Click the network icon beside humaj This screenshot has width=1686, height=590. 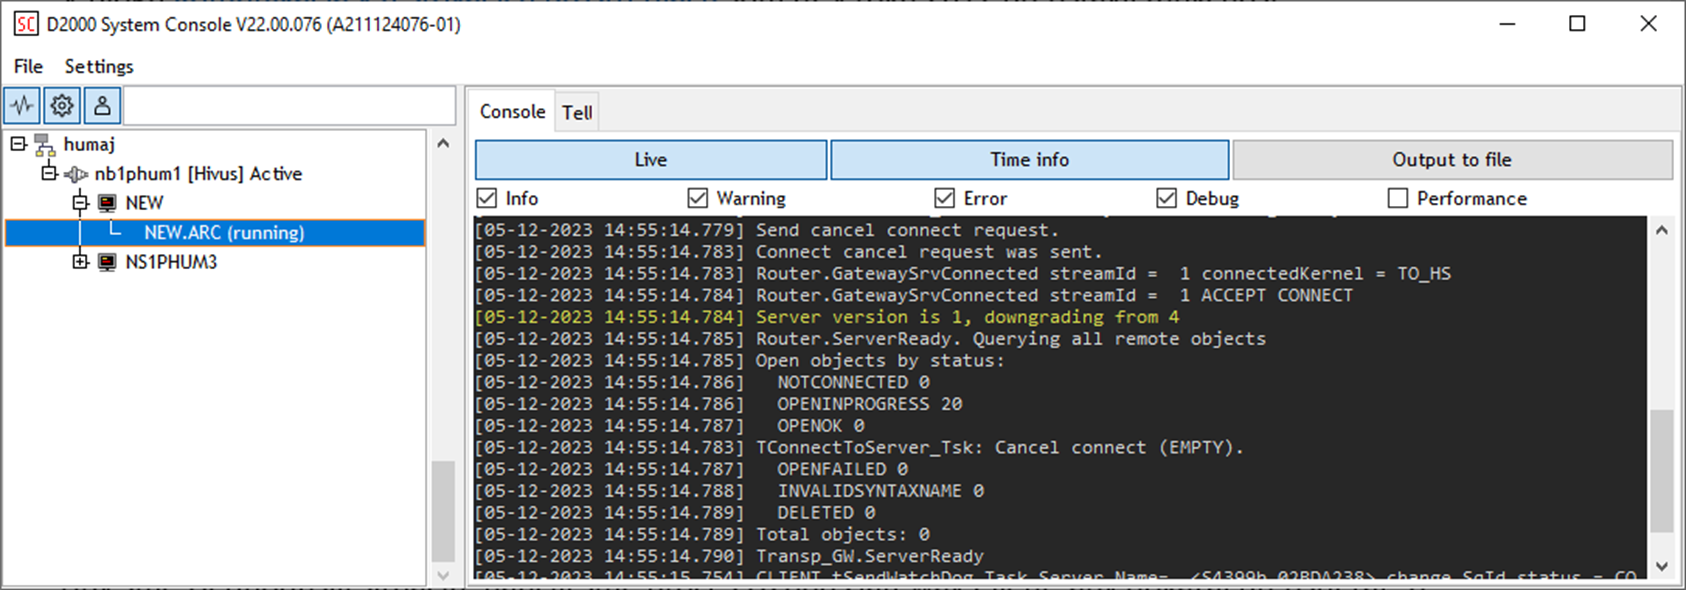[45, 145]
